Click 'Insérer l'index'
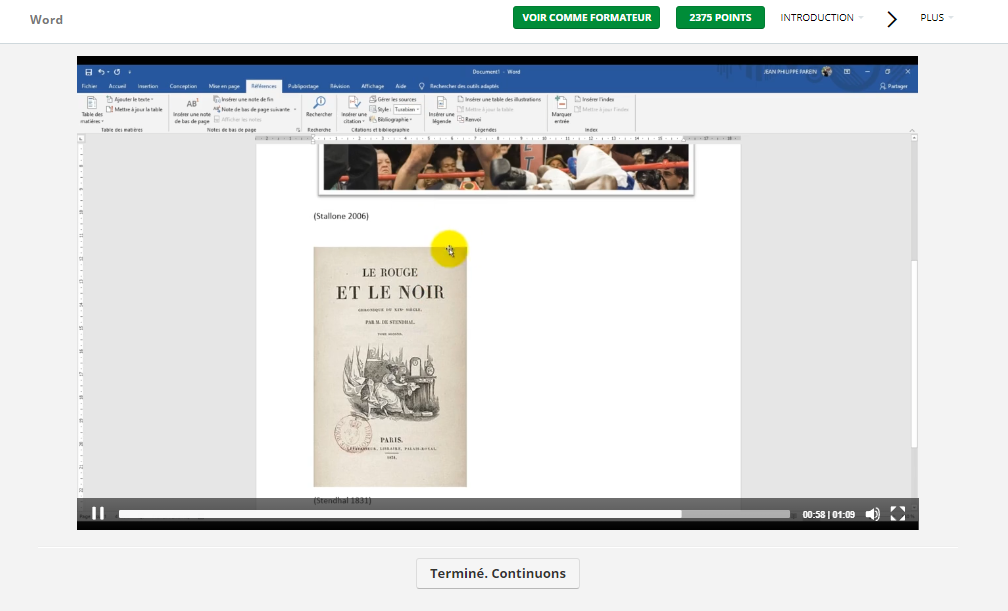The image size is (1008, 611). click(x=595, y=100)
